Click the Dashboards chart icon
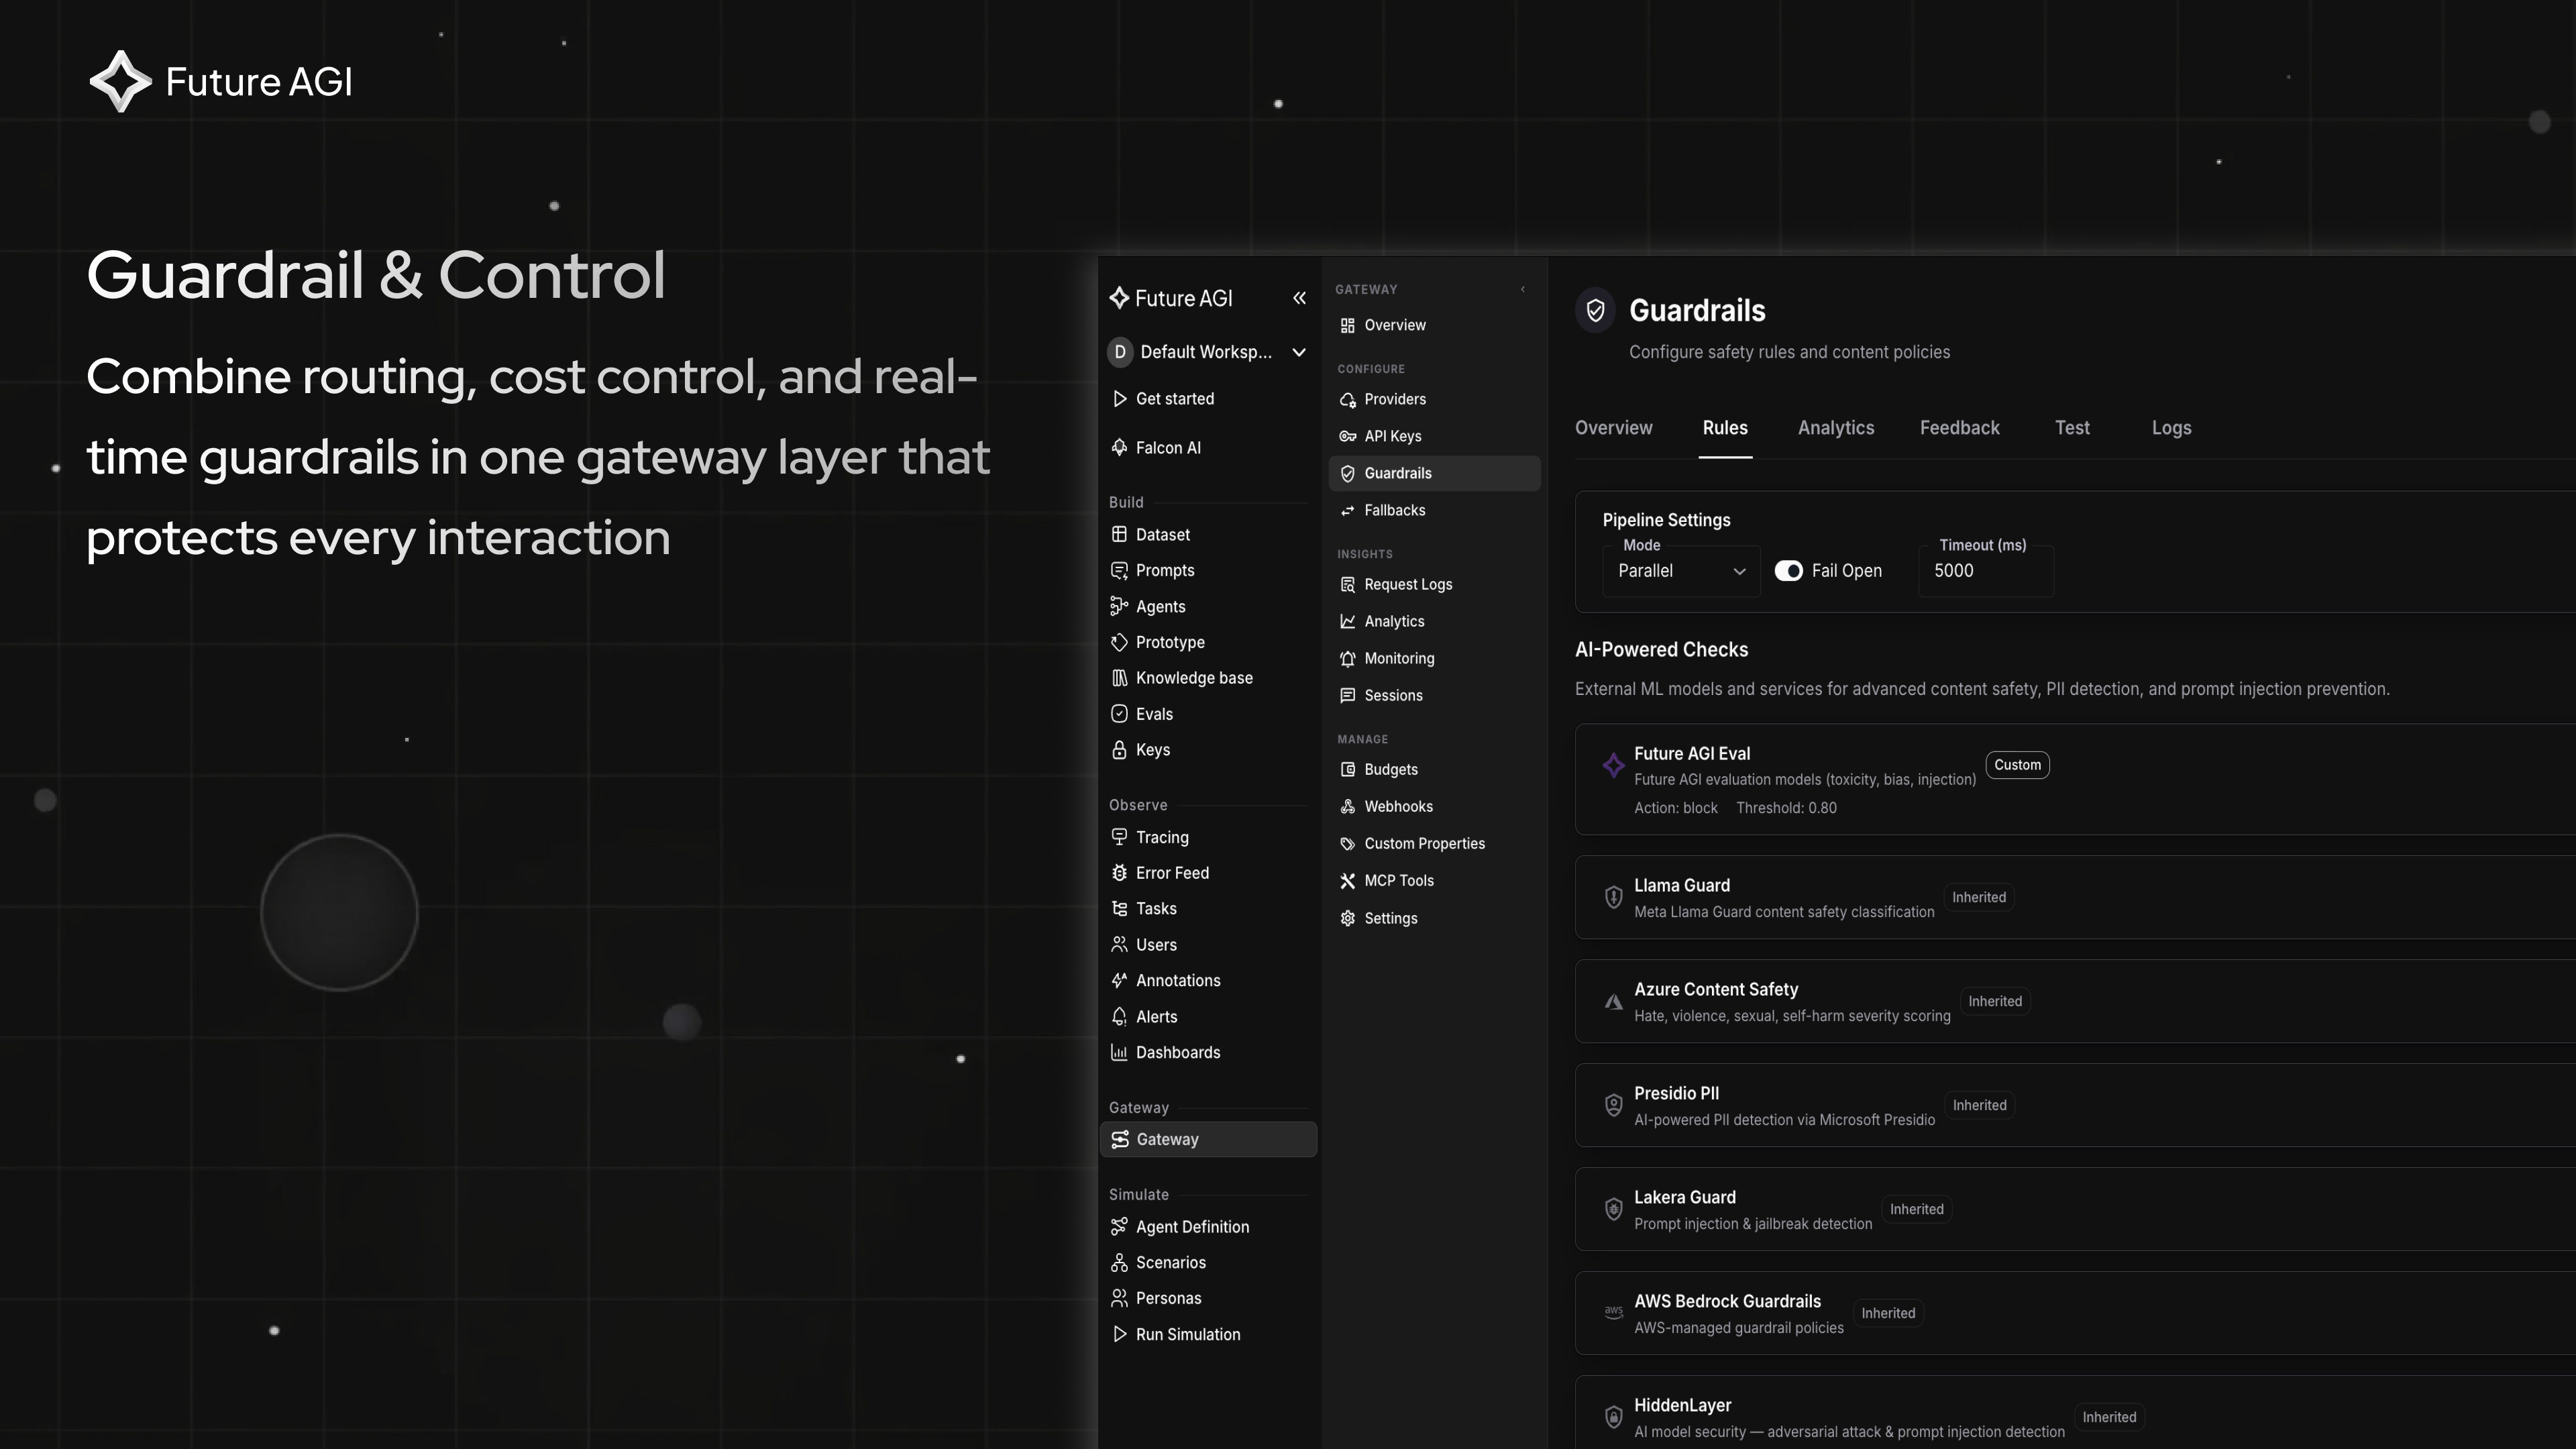The height and width of the screenshot is (1449, 2576). pos(1119,1053)
